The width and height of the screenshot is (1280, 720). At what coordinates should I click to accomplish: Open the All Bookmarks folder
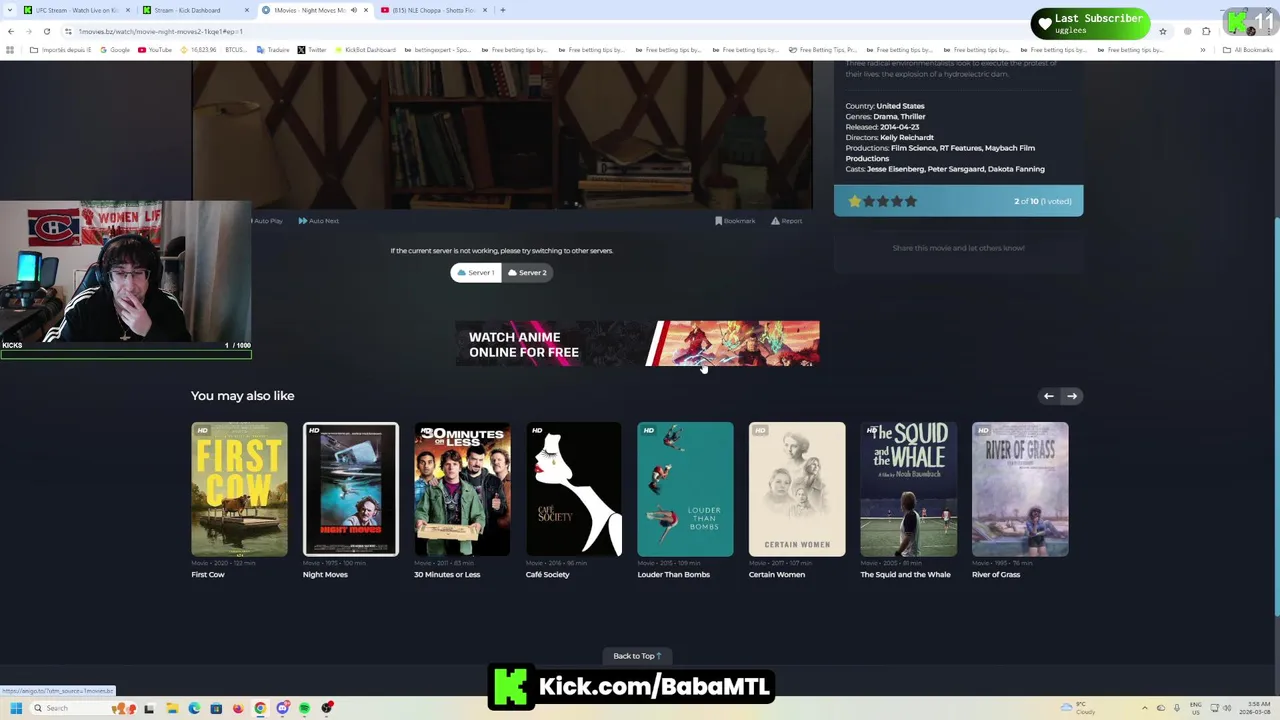tap(1247, 50)
